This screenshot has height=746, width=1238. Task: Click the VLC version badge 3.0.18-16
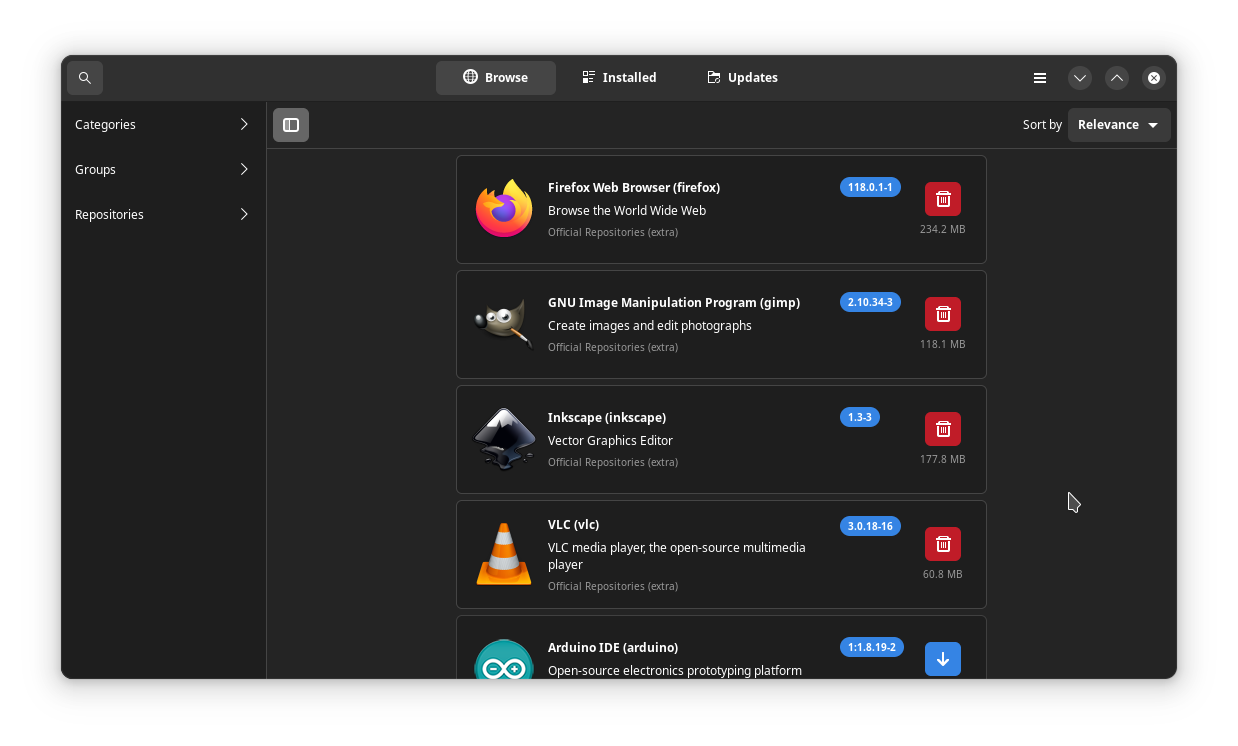click(x=870, y=526)
